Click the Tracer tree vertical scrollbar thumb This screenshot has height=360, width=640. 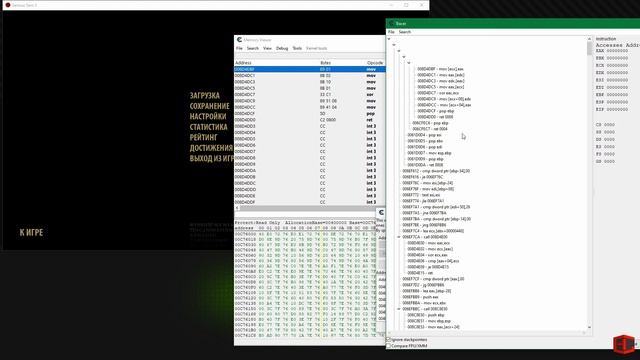[589, 49]
